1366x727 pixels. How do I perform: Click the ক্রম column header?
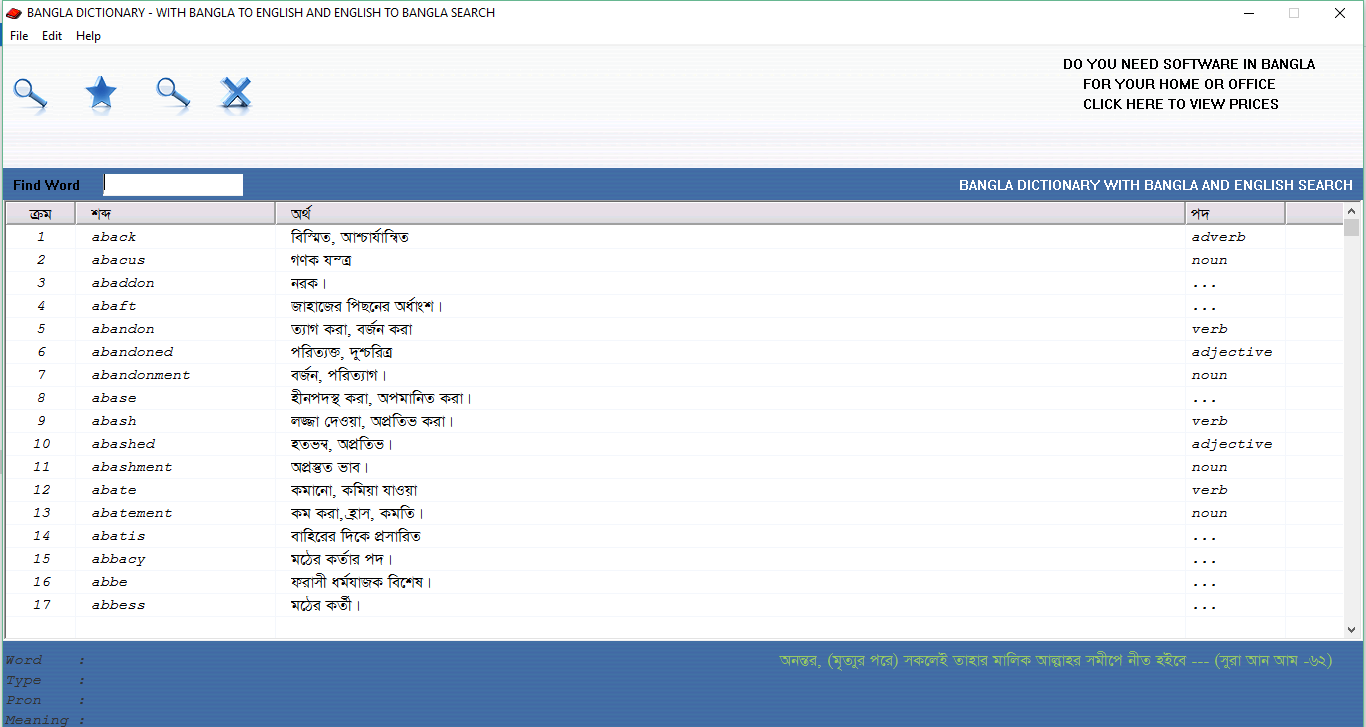[x=40, y=212]
